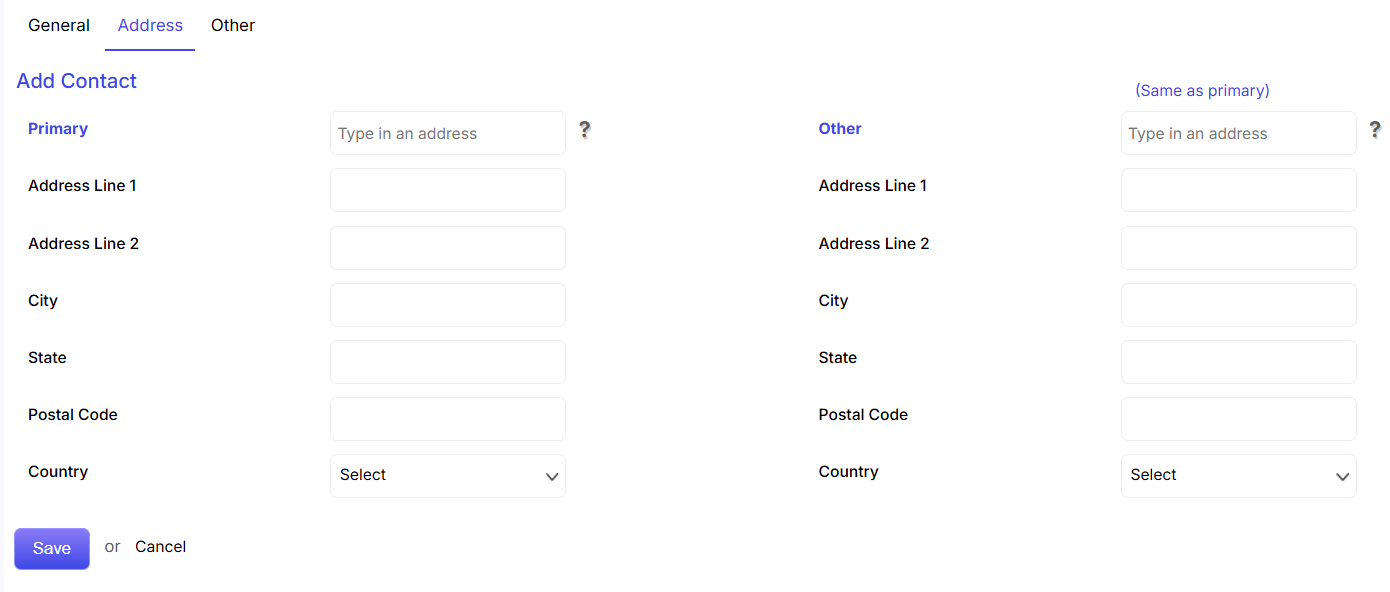Select the Address tab
The height and width of the screenshot is (592, 1390).
point(150,26)
